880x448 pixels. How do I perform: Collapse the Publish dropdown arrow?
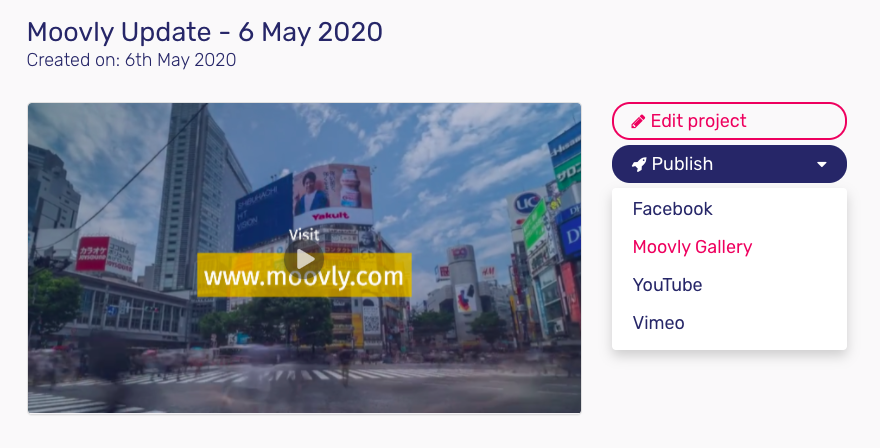pos(822,164)
